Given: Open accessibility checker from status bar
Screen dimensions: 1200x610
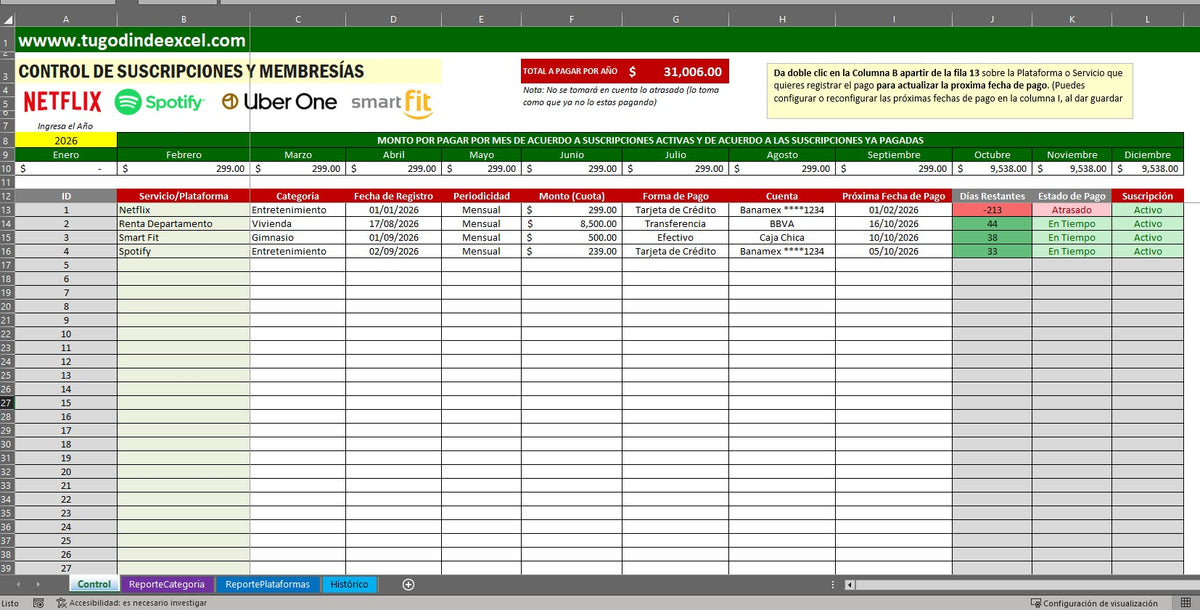Looking at the screenshot, I should pyautogui.click(x=131, y=603).
